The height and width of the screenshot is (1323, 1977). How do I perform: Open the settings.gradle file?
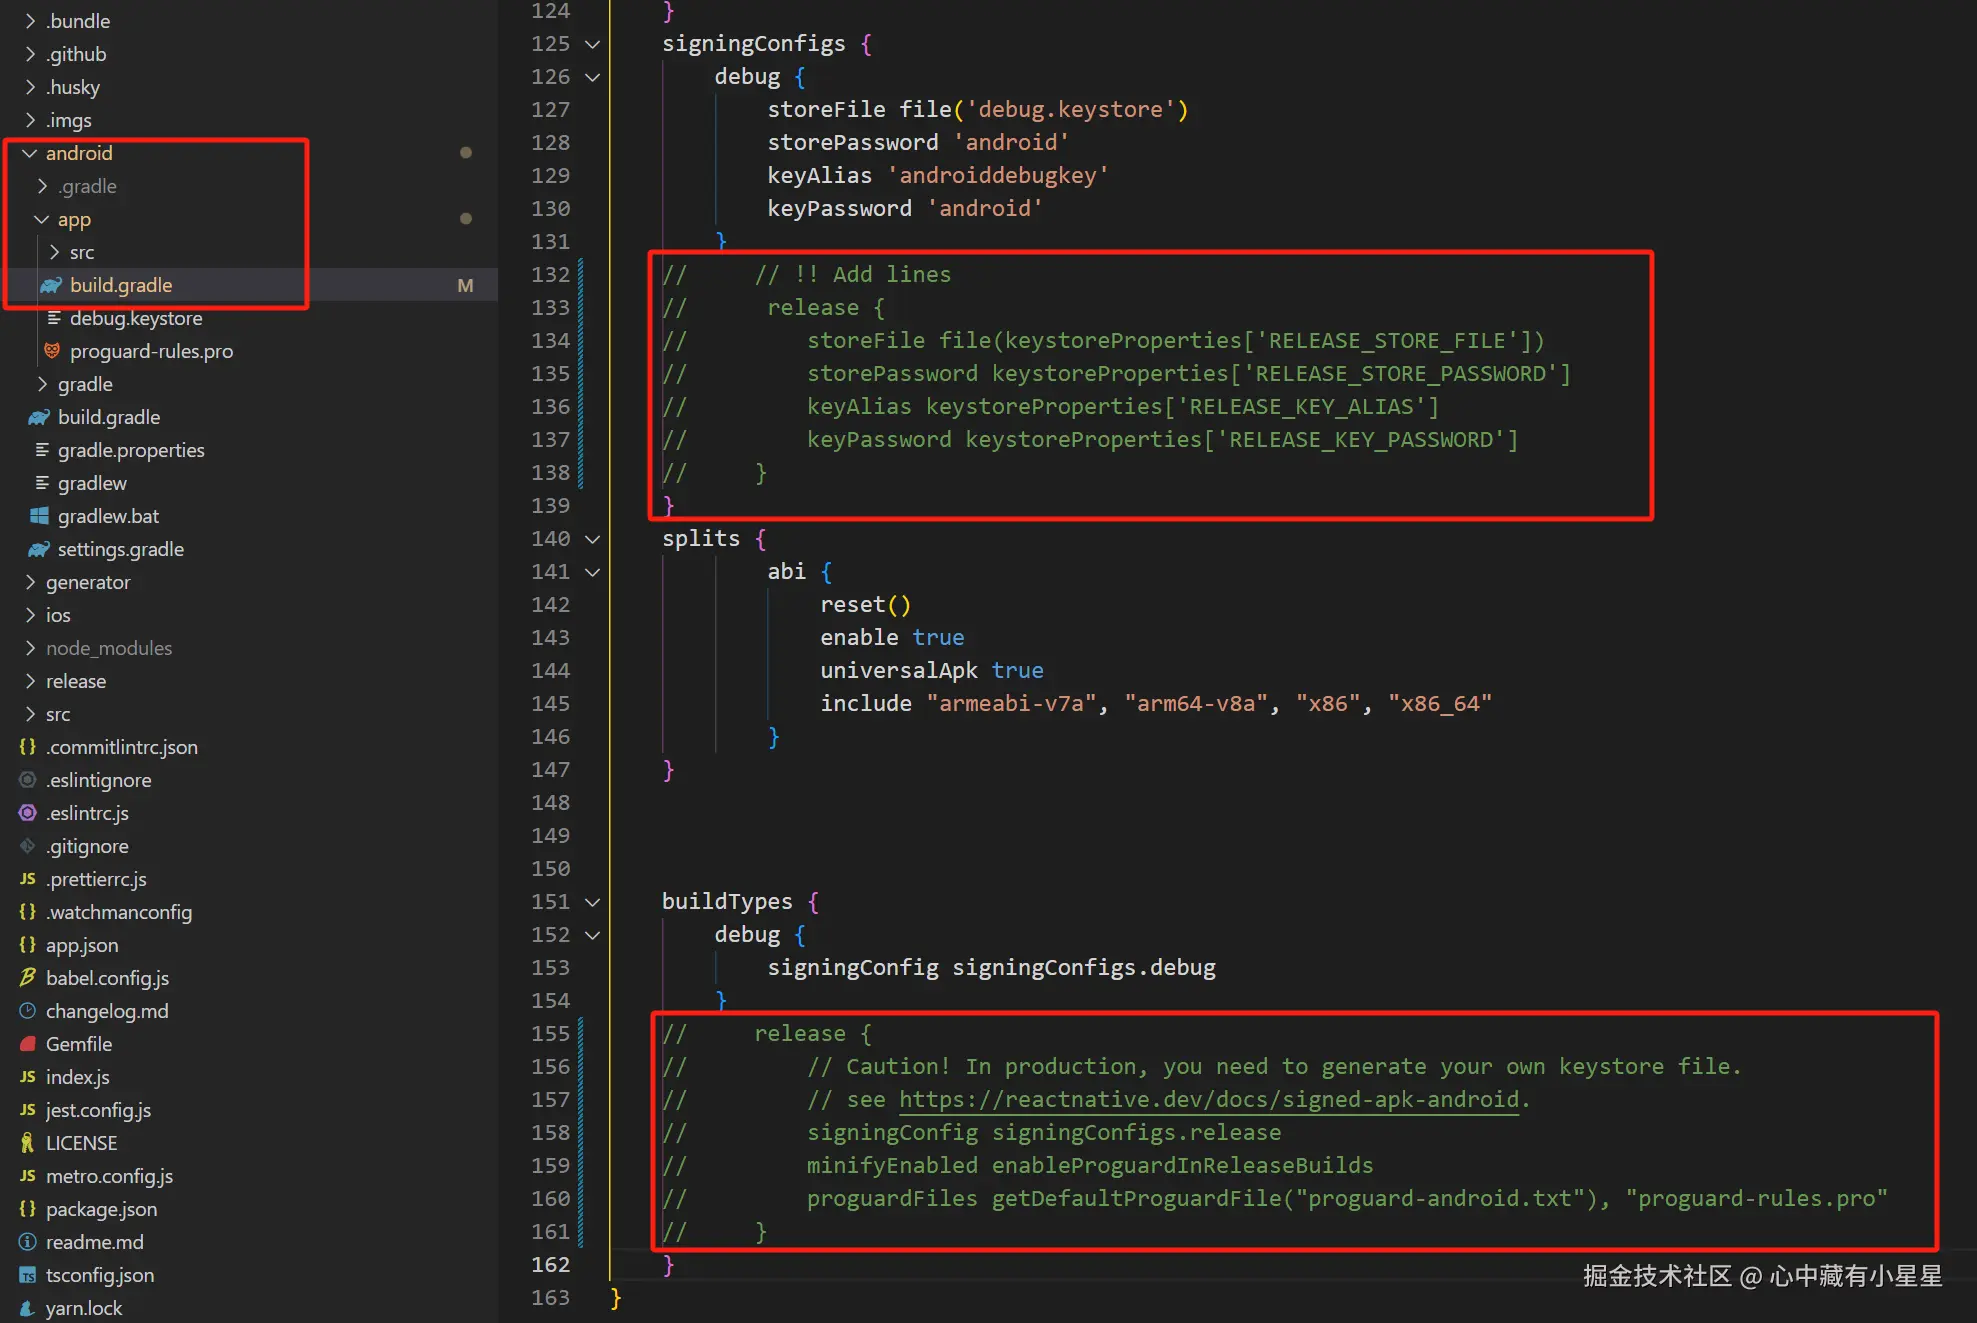pyautogui.click(x=120, y=549)
